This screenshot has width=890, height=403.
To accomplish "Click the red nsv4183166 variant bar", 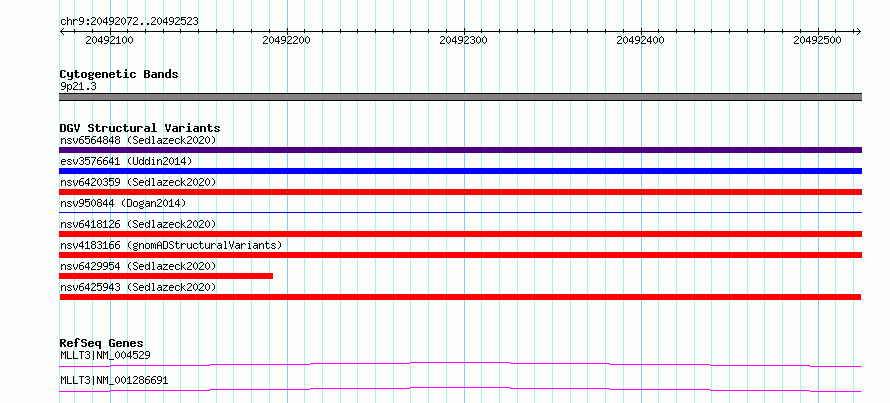I will (460, 255).
